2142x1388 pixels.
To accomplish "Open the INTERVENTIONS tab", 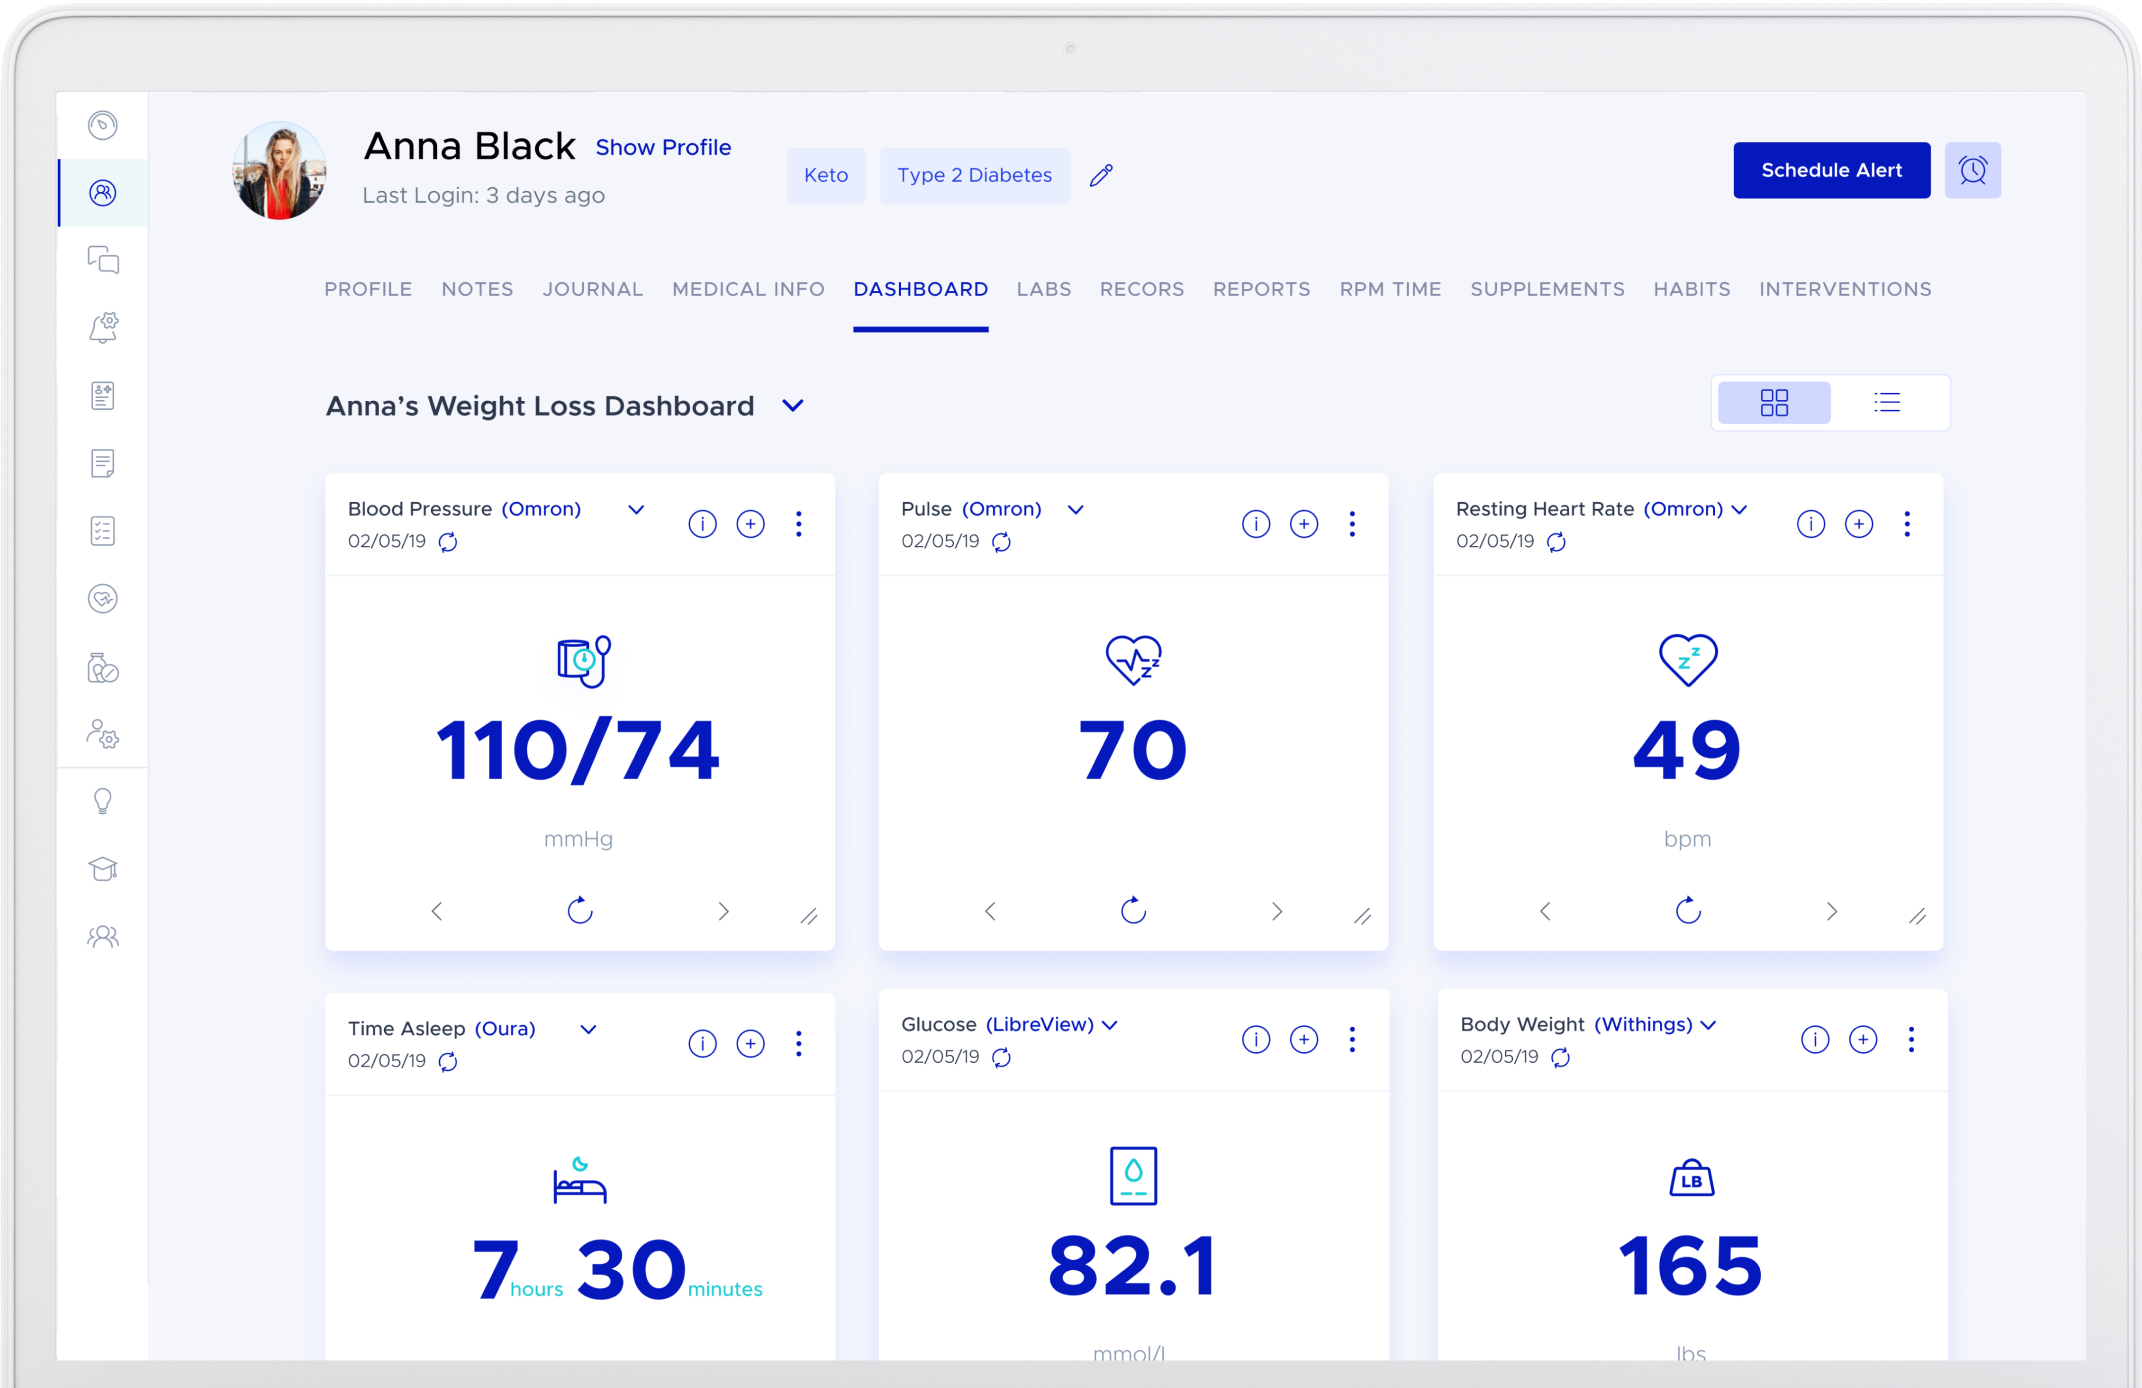I will pos(1845,289).
